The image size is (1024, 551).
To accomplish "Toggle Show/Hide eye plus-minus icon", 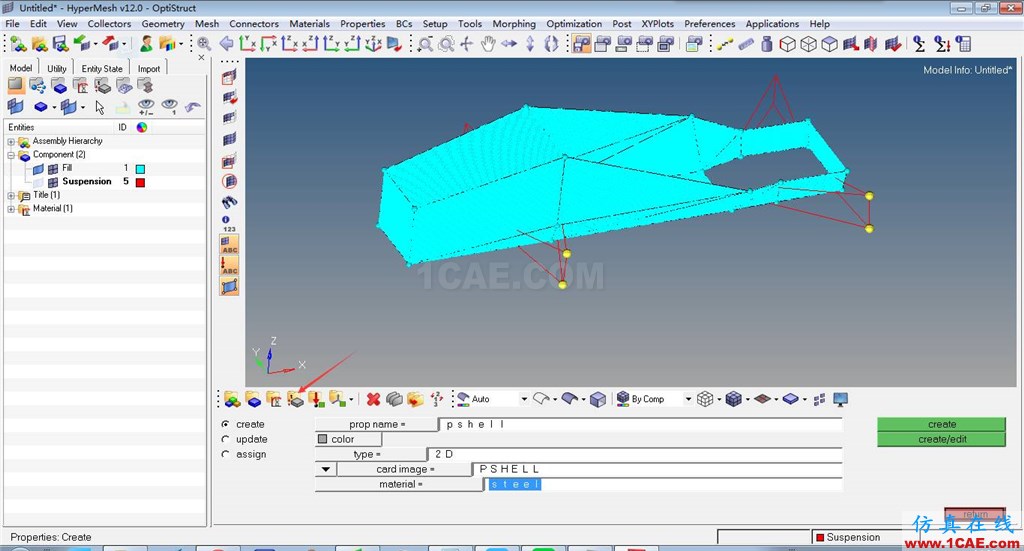I will (146, 107).
